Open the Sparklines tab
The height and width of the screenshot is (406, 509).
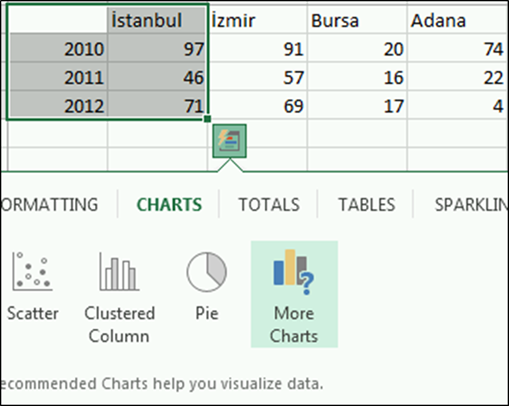tap(471, 204)
